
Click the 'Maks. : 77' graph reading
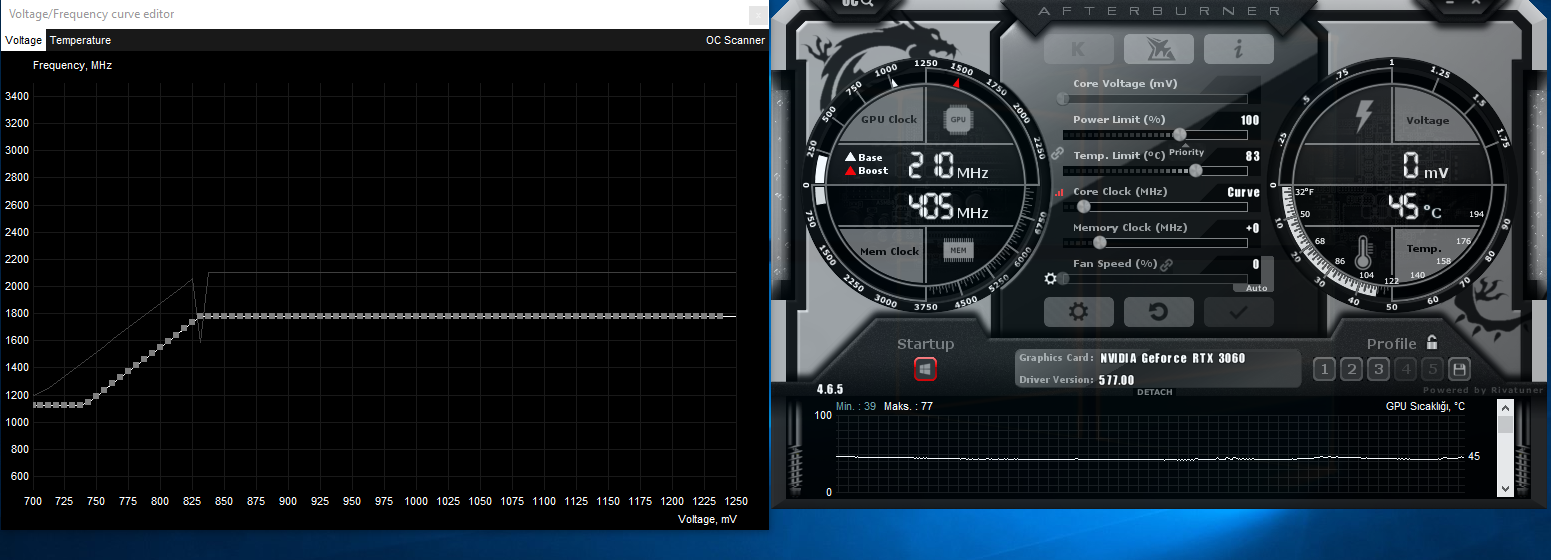pyautogui.click(x=909, y=407)
